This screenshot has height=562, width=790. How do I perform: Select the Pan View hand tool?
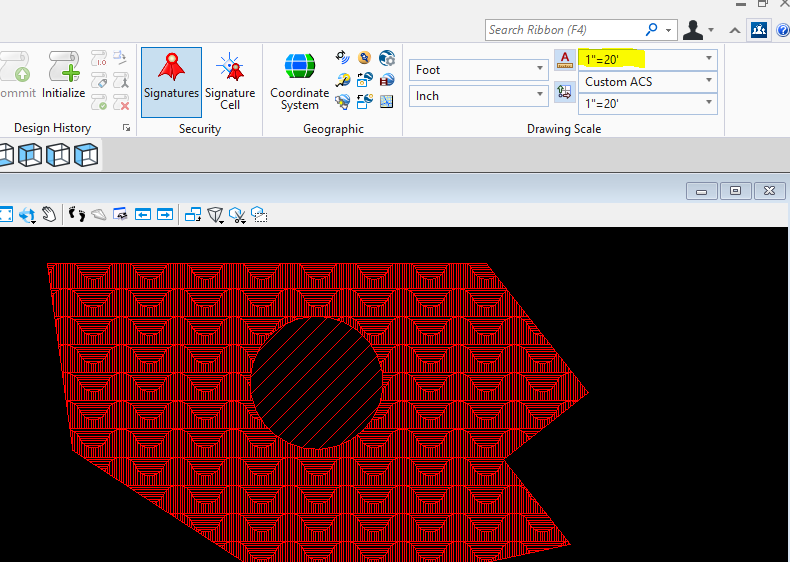[49, 215]
